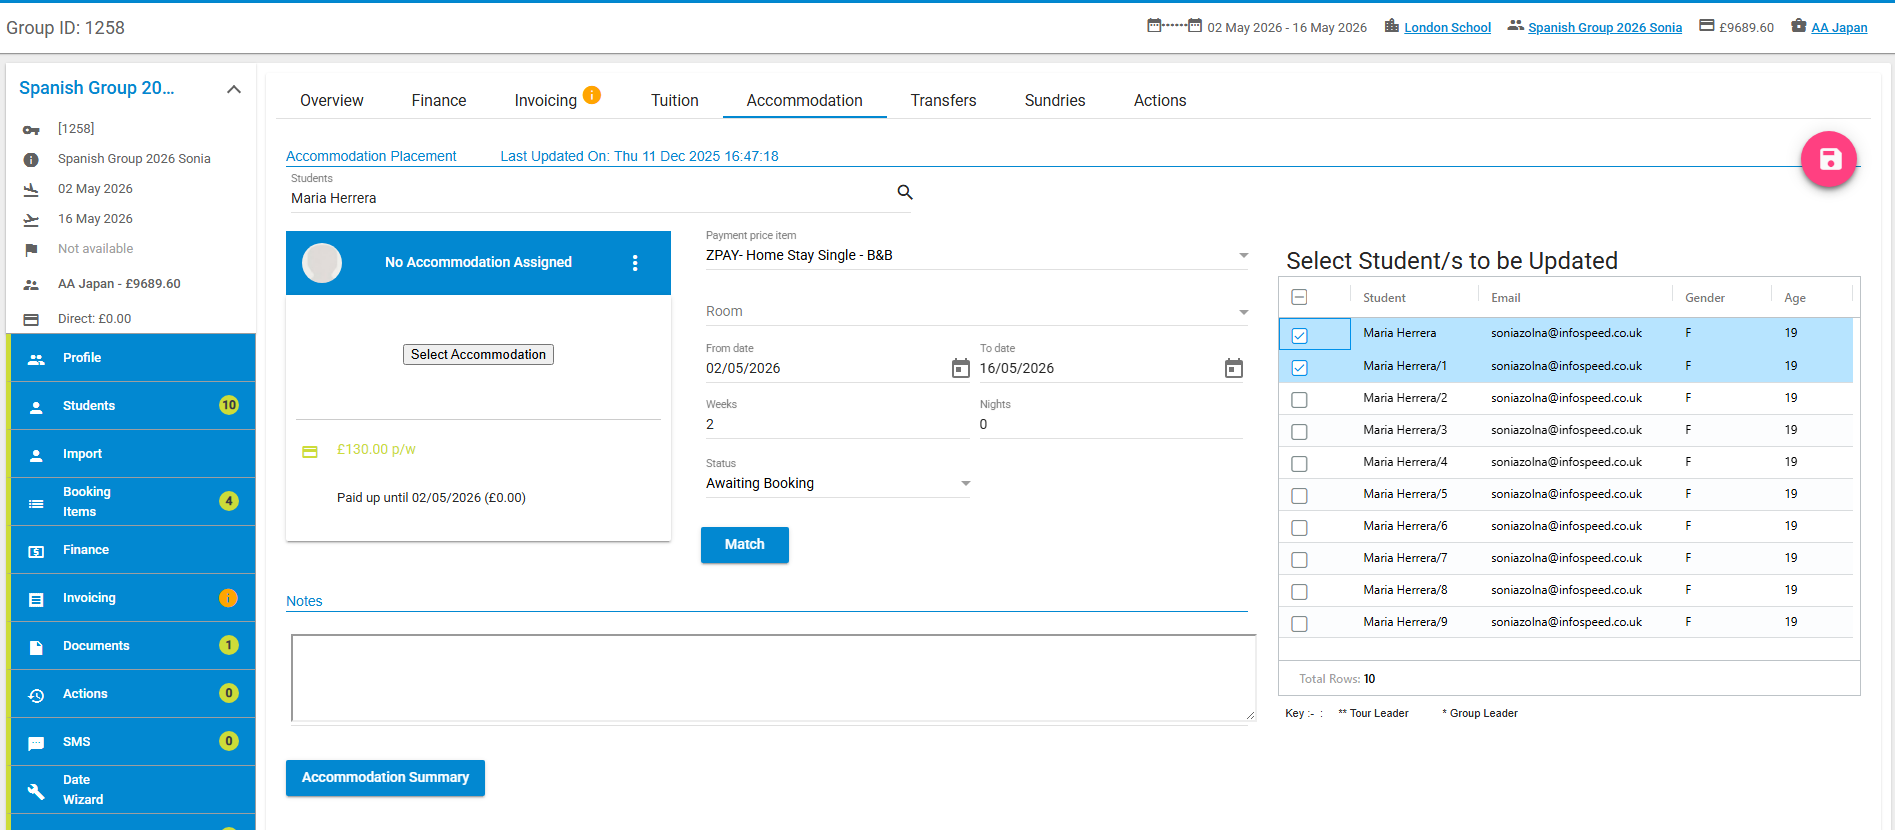This screenshot has width=1895, height=830.
Task: Switch to the Transfers tab
Action: click(x=943, y=100)
